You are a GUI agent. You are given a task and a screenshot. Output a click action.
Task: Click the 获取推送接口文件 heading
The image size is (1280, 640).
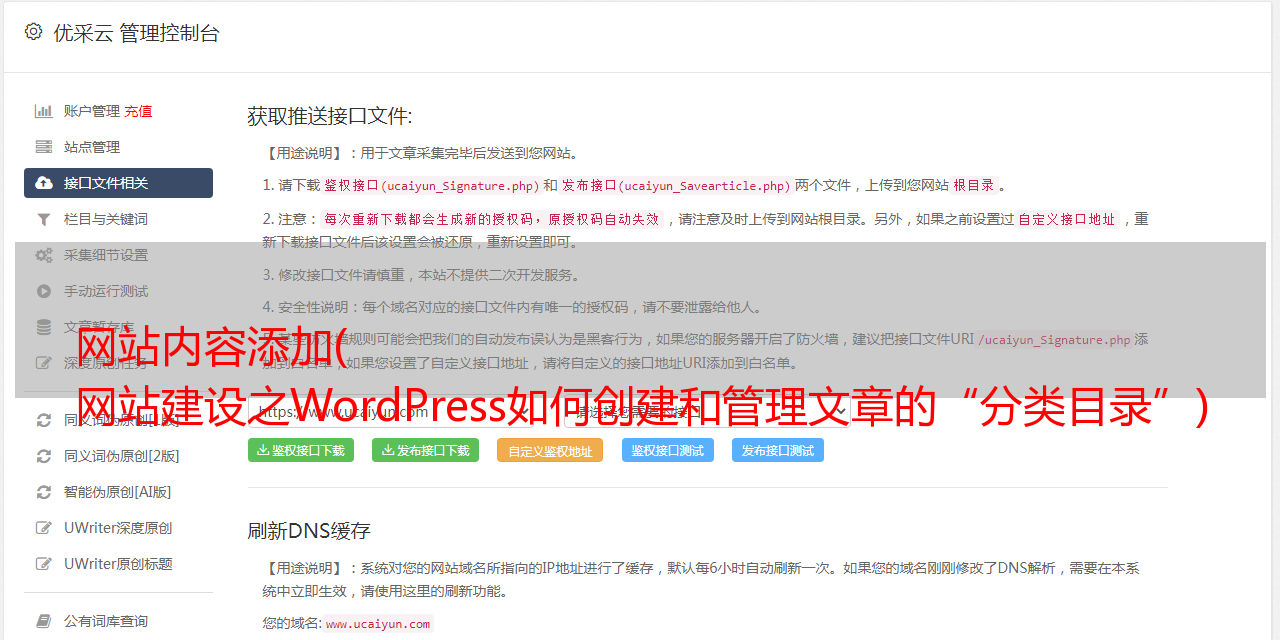[330, 116]
